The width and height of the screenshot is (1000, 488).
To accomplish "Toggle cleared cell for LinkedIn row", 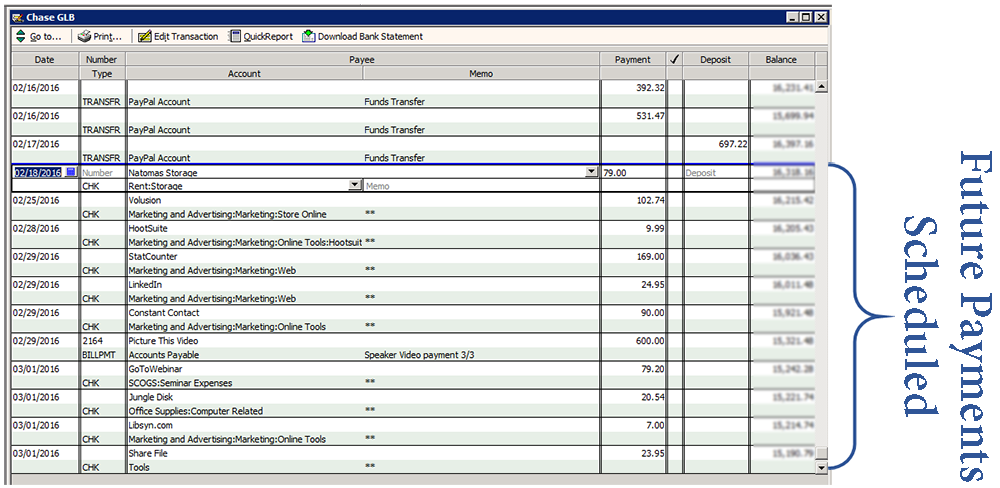I will click(x=674, y=285).
